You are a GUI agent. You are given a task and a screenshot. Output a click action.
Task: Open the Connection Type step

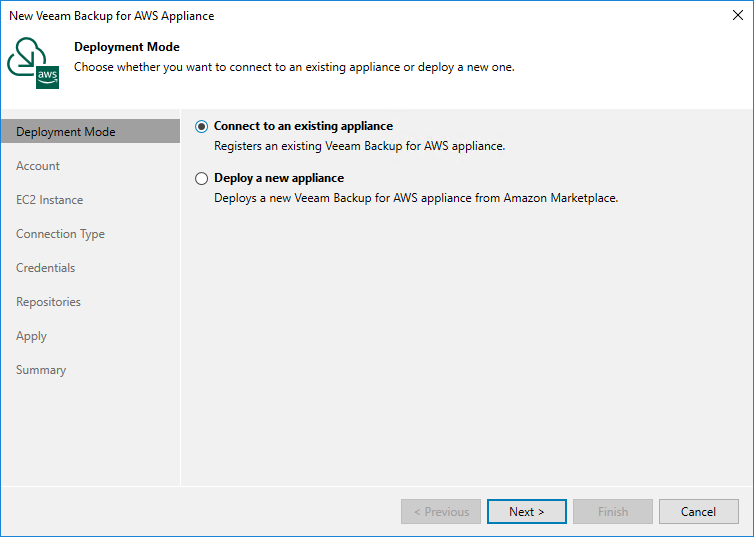click(60, 234)
